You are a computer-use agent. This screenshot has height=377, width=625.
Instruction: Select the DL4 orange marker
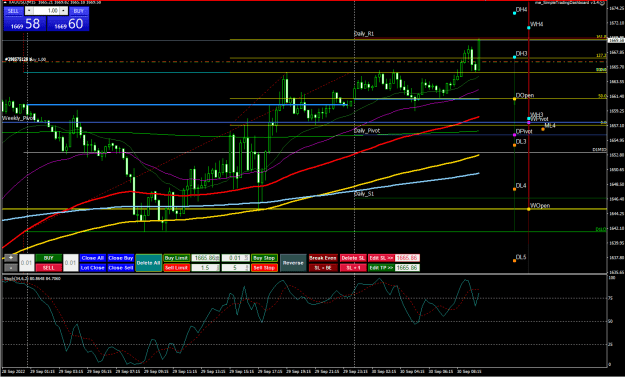[515, 189]
